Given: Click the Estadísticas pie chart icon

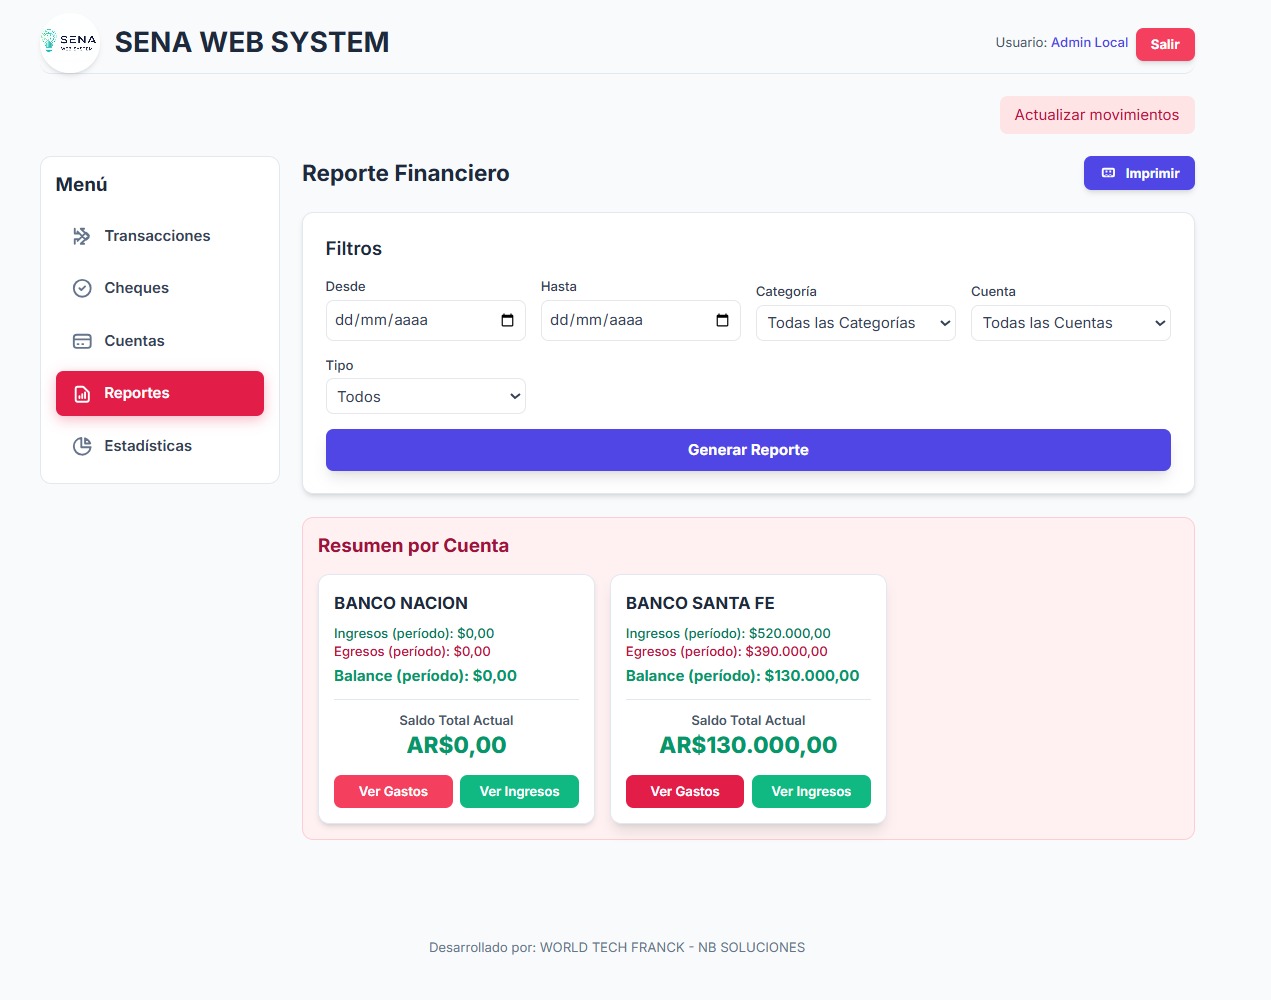Looking at the screenshot, I should [x=82, y=446].
